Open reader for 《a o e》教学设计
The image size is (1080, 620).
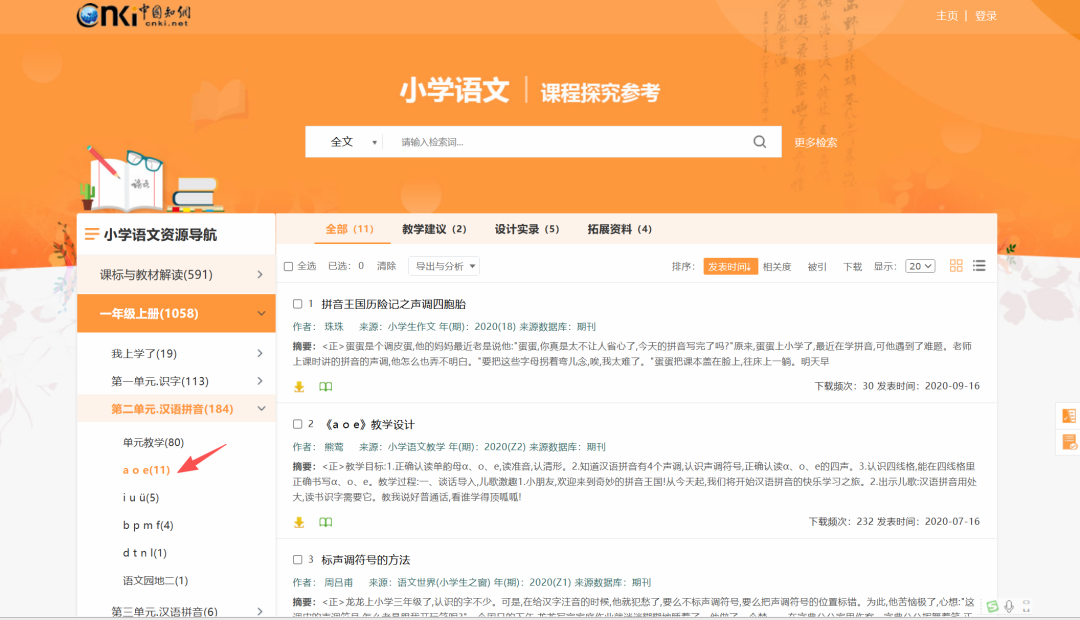pos(326,522)
